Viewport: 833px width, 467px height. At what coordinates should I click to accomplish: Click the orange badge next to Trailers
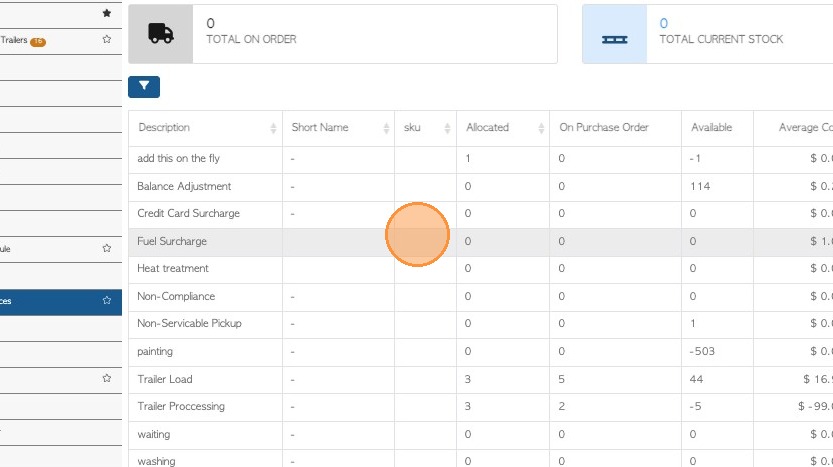[38, 42]
